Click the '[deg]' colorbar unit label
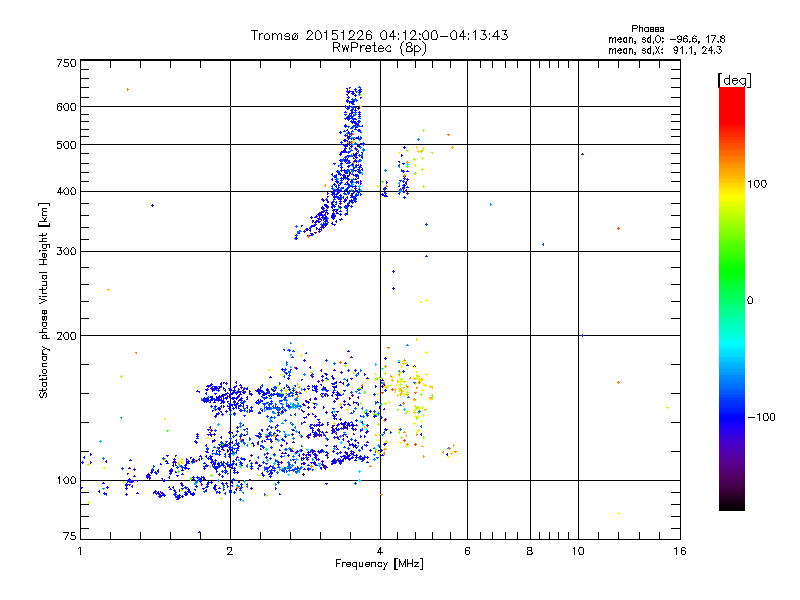 734,80
